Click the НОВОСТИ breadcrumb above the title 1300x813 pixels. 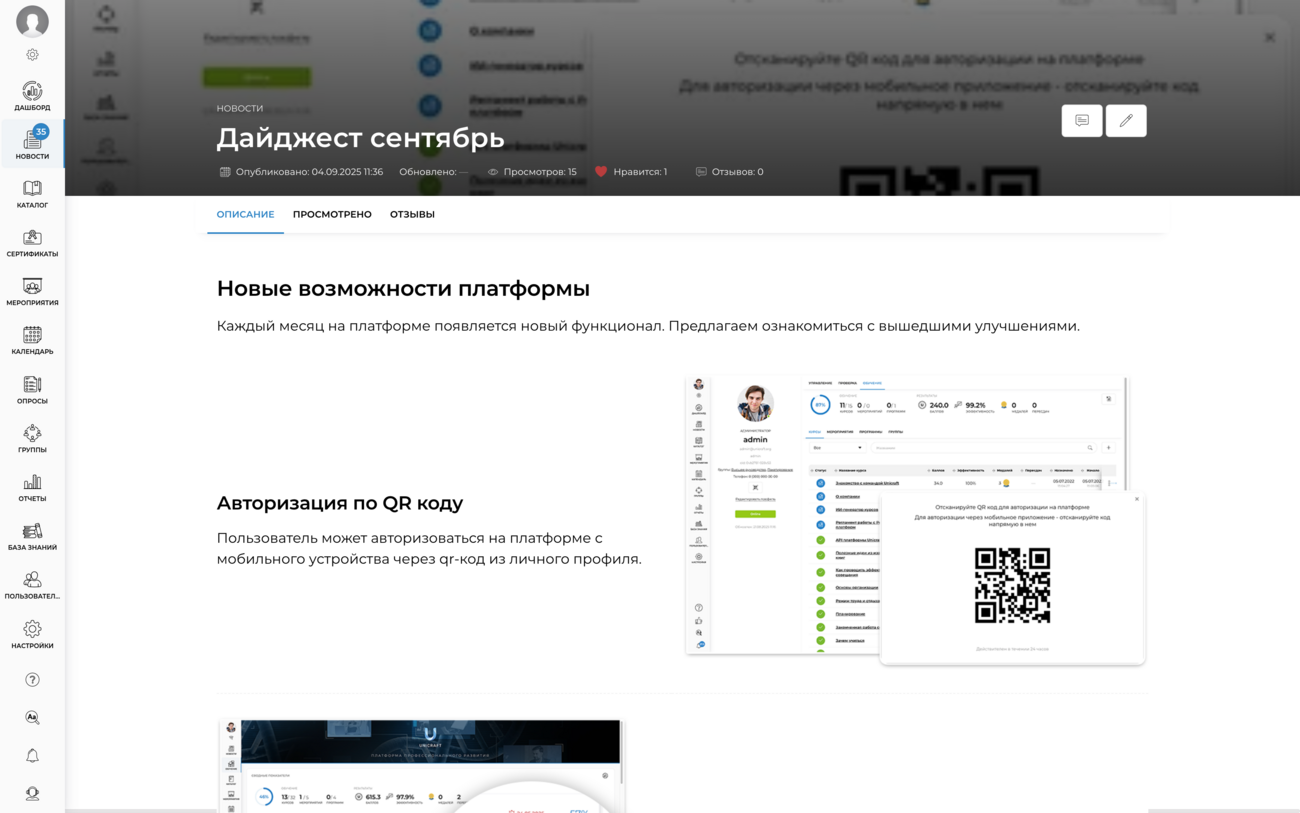point(240,108)
